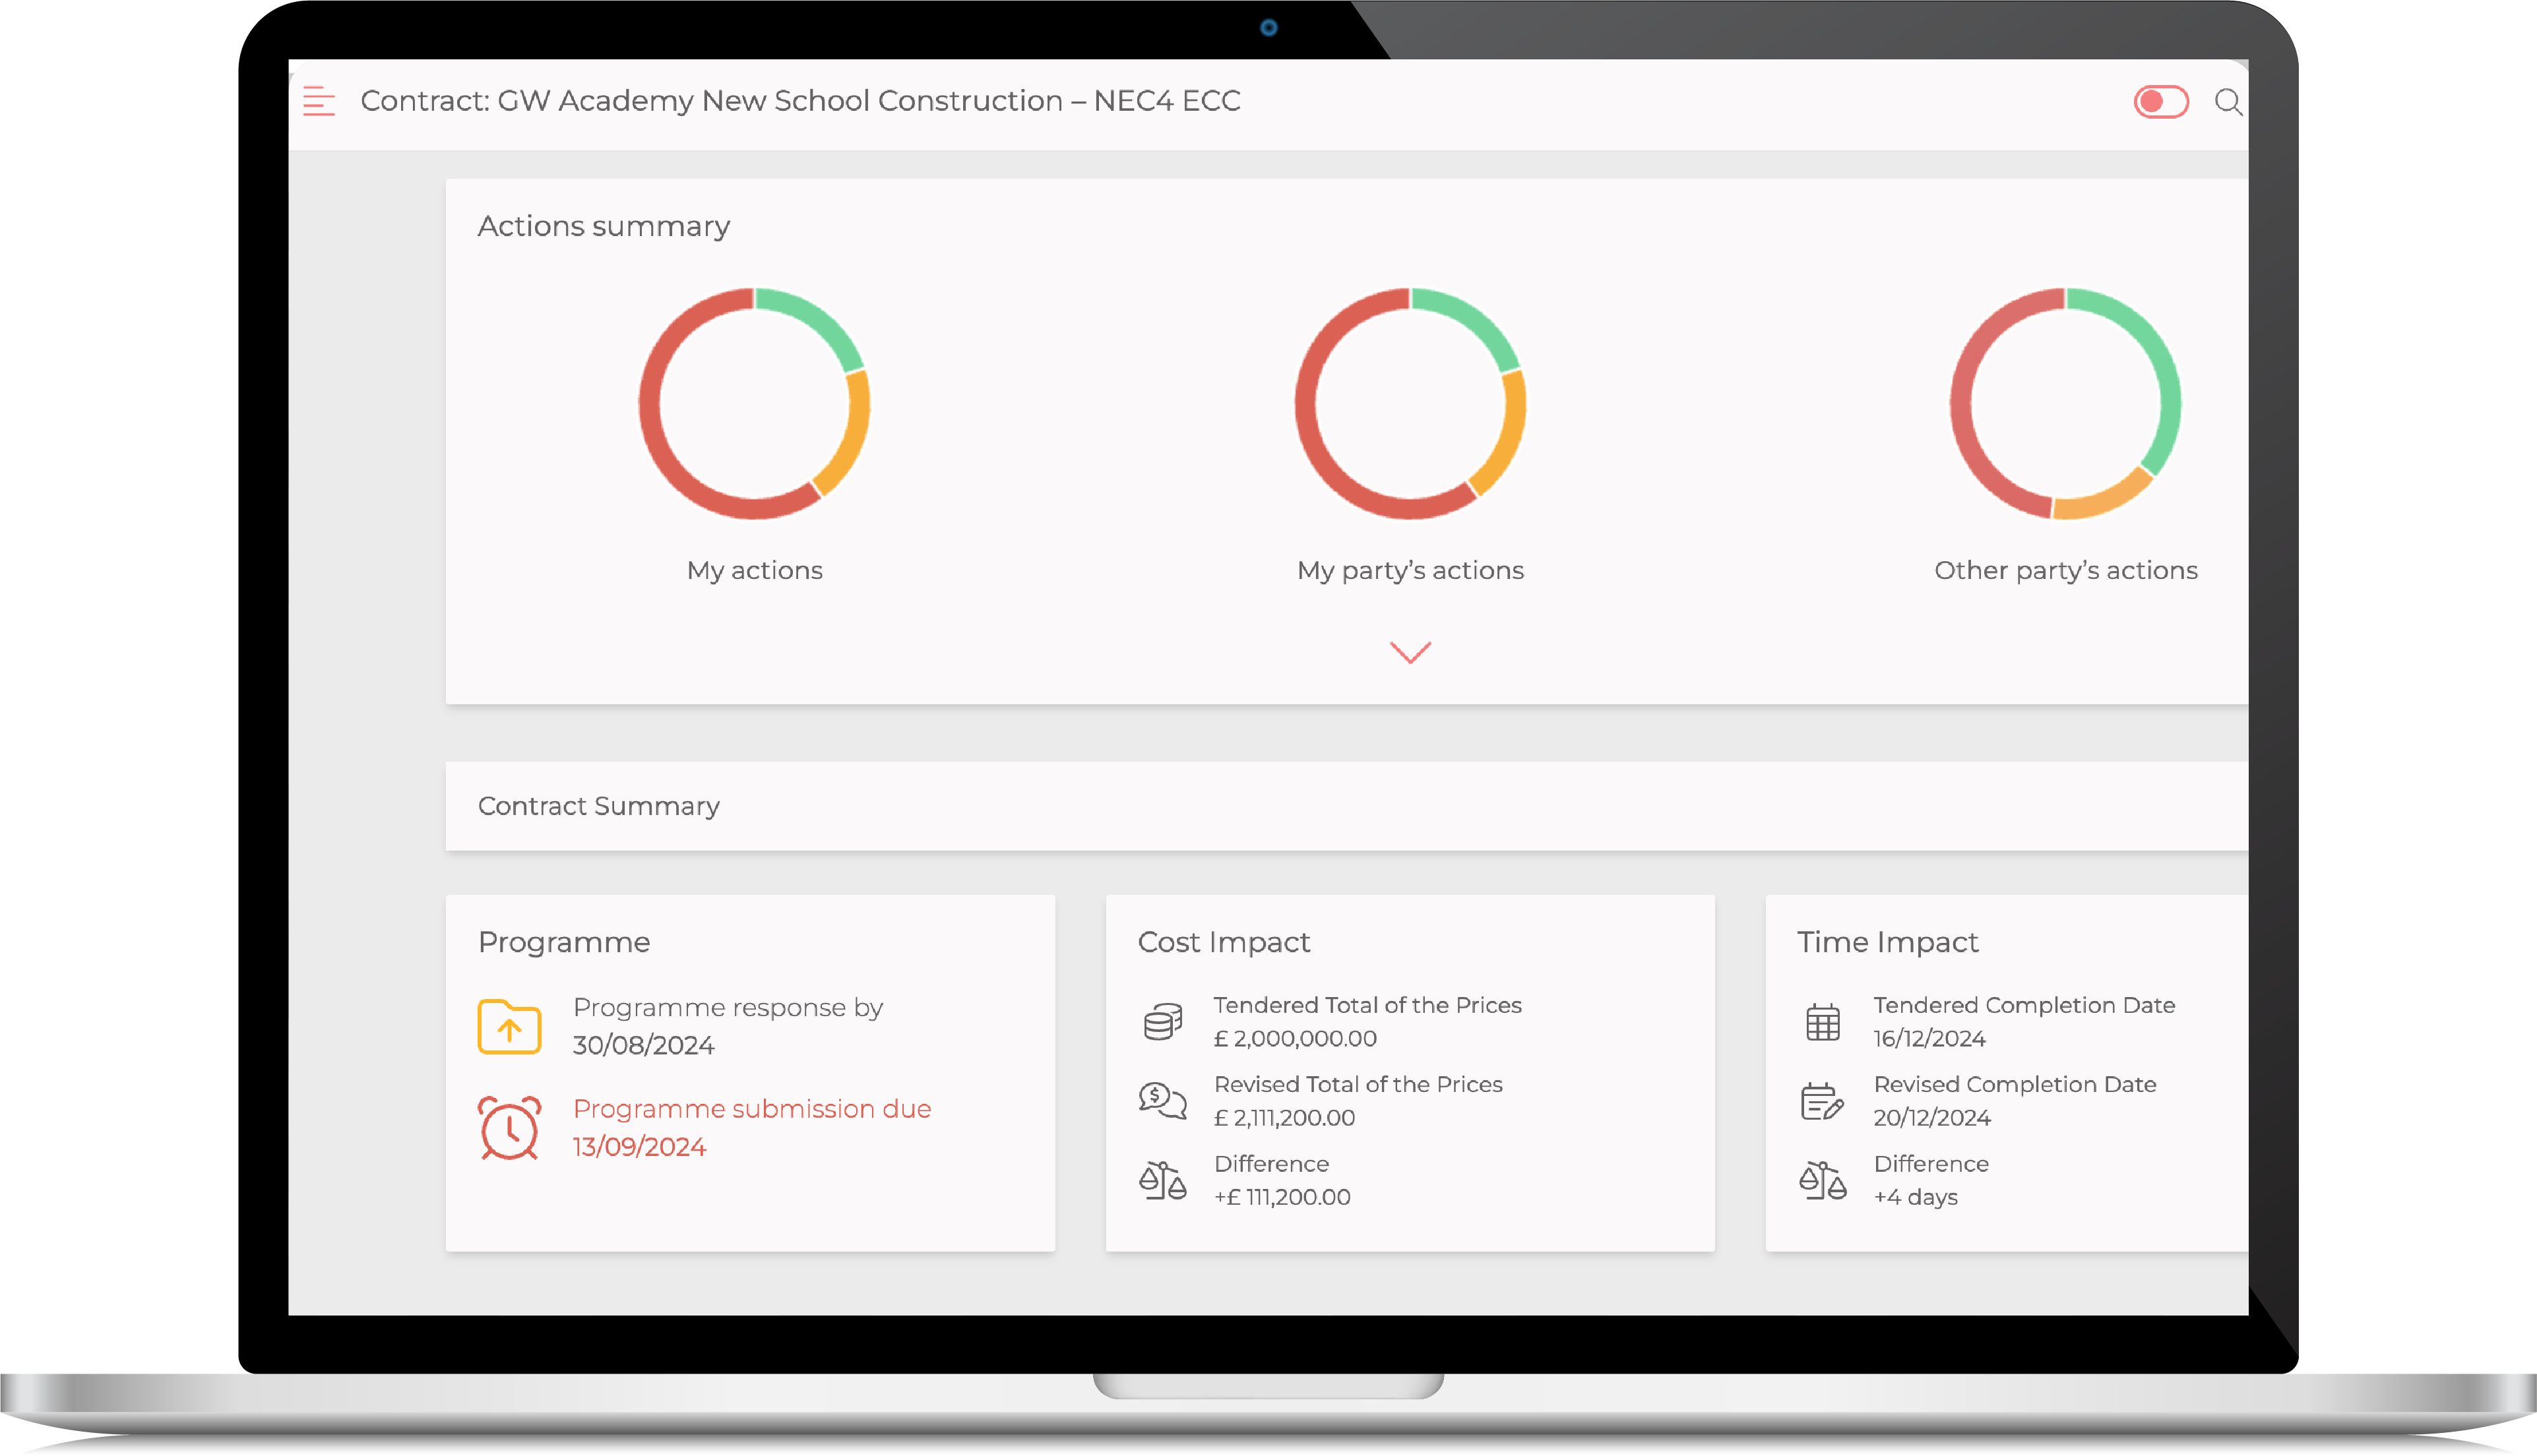Open the hamburger menu icon
The width and height of the screenshot is (2537, 1456).
319,101
